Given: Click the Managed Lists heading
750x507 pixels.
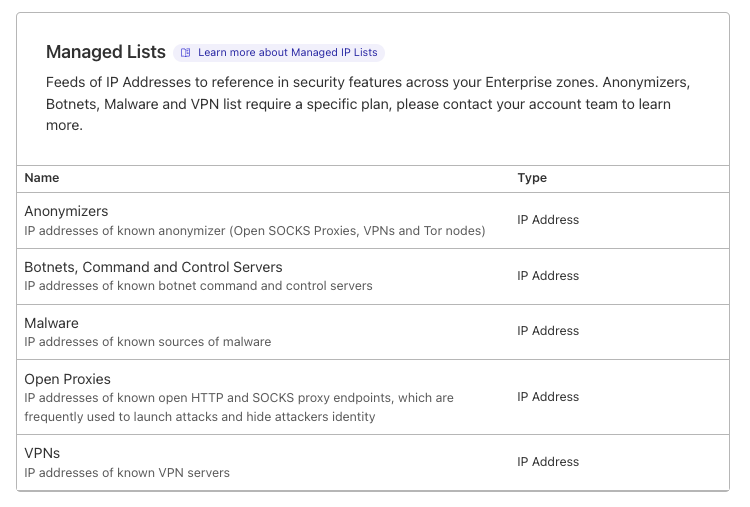Looking at the screenshot, I should pyautogui.click(x=104, y=52).
